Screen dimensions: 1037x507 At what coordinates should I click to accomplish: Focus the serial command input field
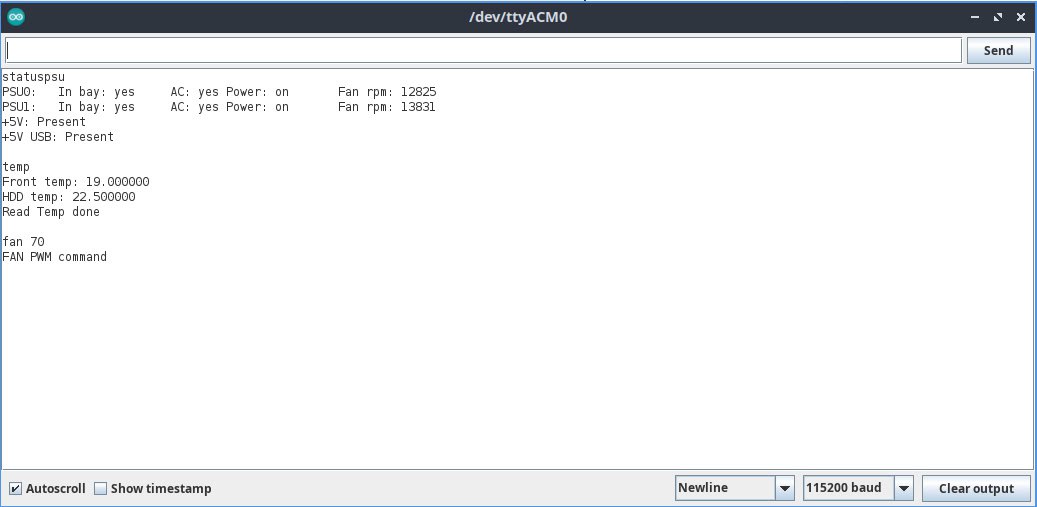click(484, 51)
